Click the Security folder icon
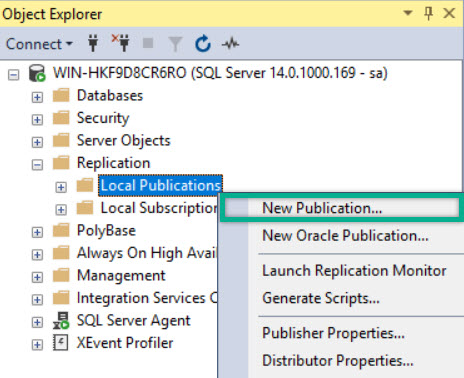464x378 pixels. click(61, 118)
